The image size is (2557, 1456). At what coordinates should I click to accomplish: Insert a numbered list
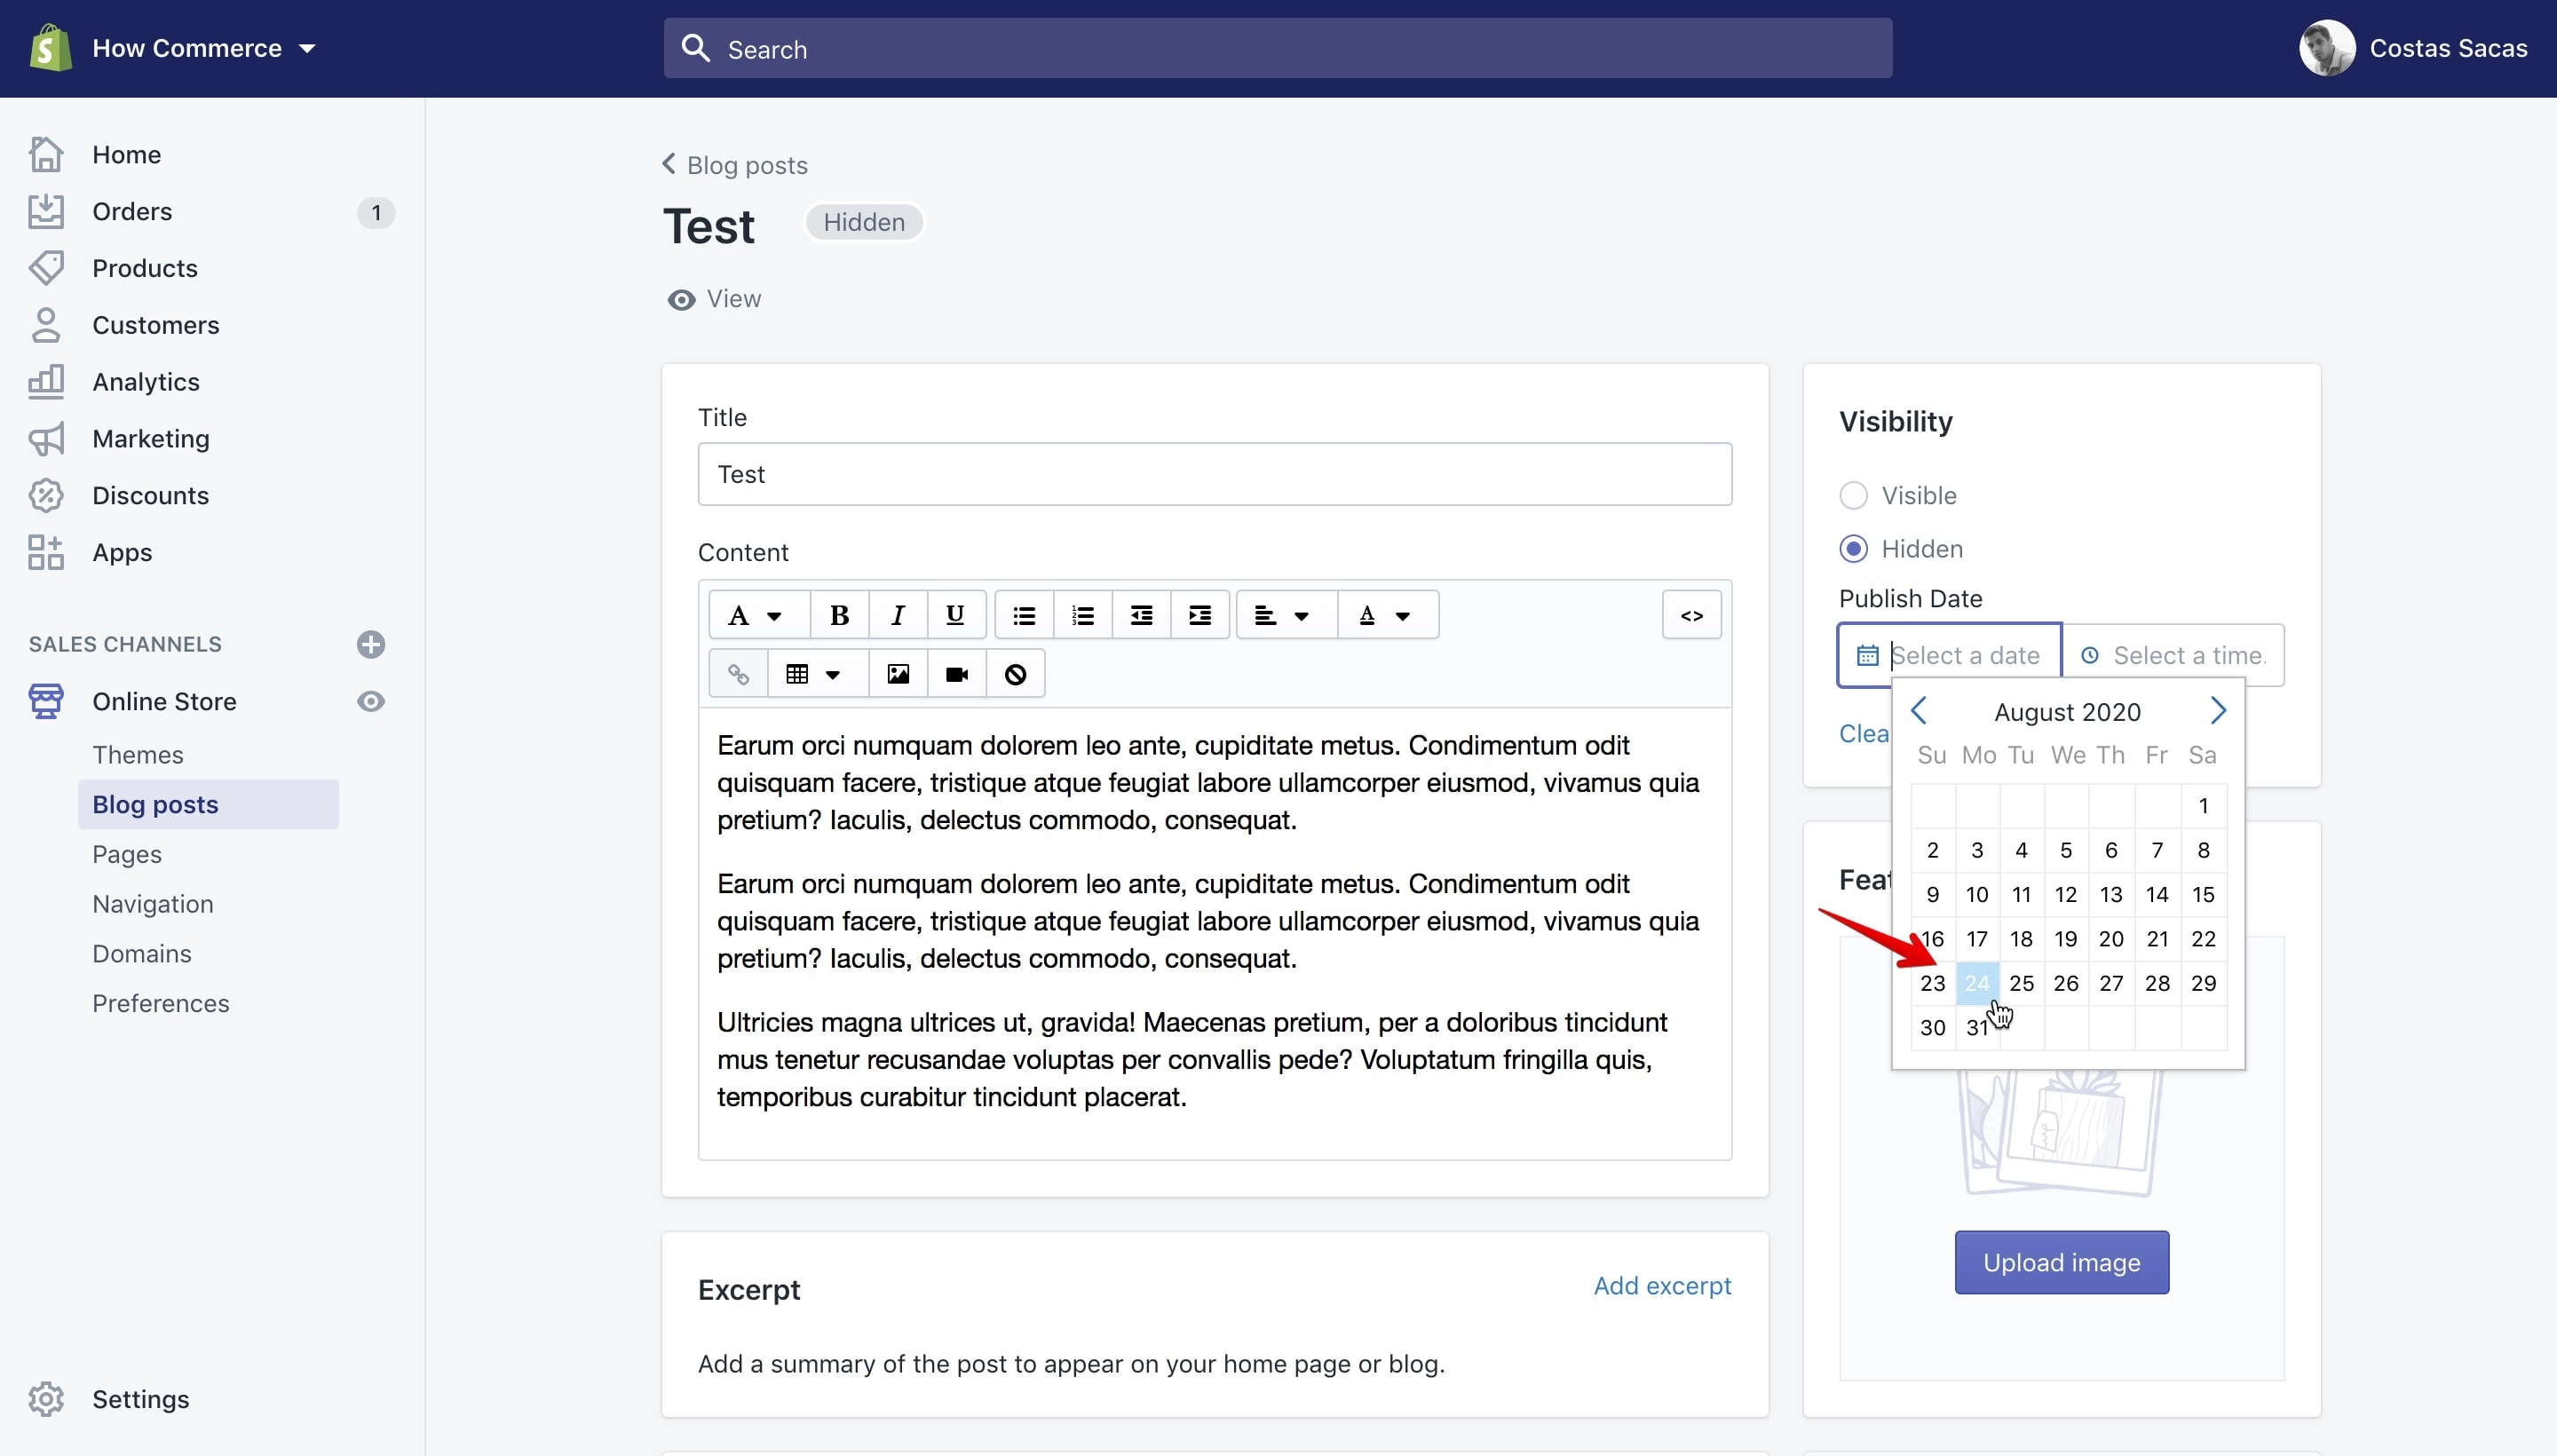coord(1083,615)
